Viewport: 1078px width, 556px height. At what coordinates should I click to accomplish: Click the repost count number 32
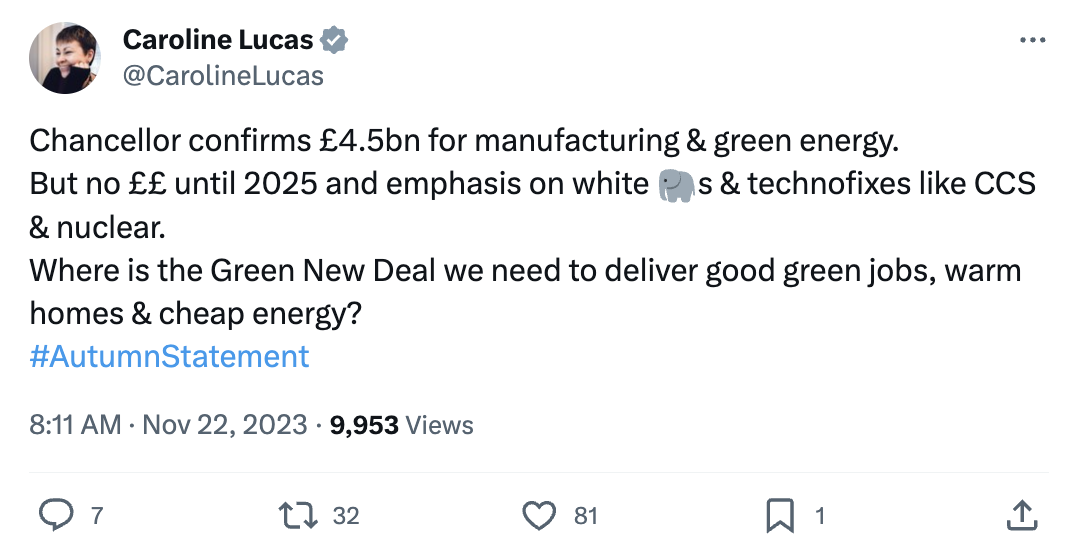tap(346, 516)
